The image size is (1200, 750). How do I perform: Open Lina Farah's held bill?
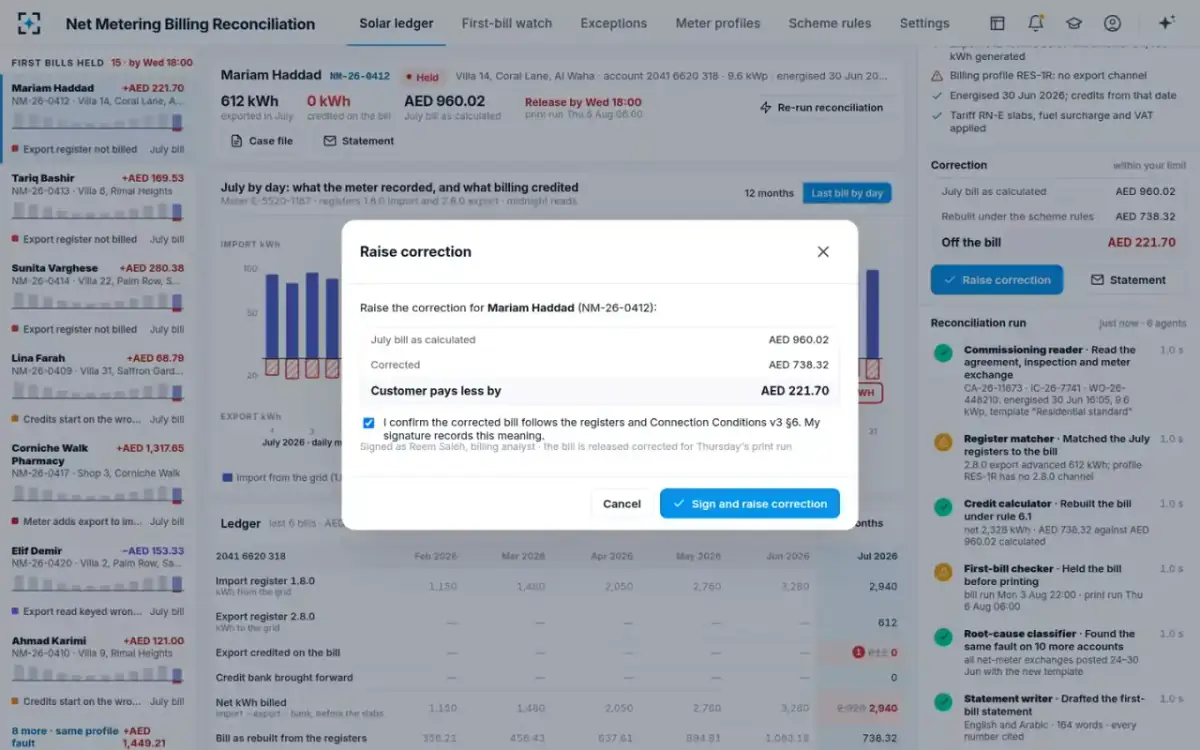coord(97,389)
